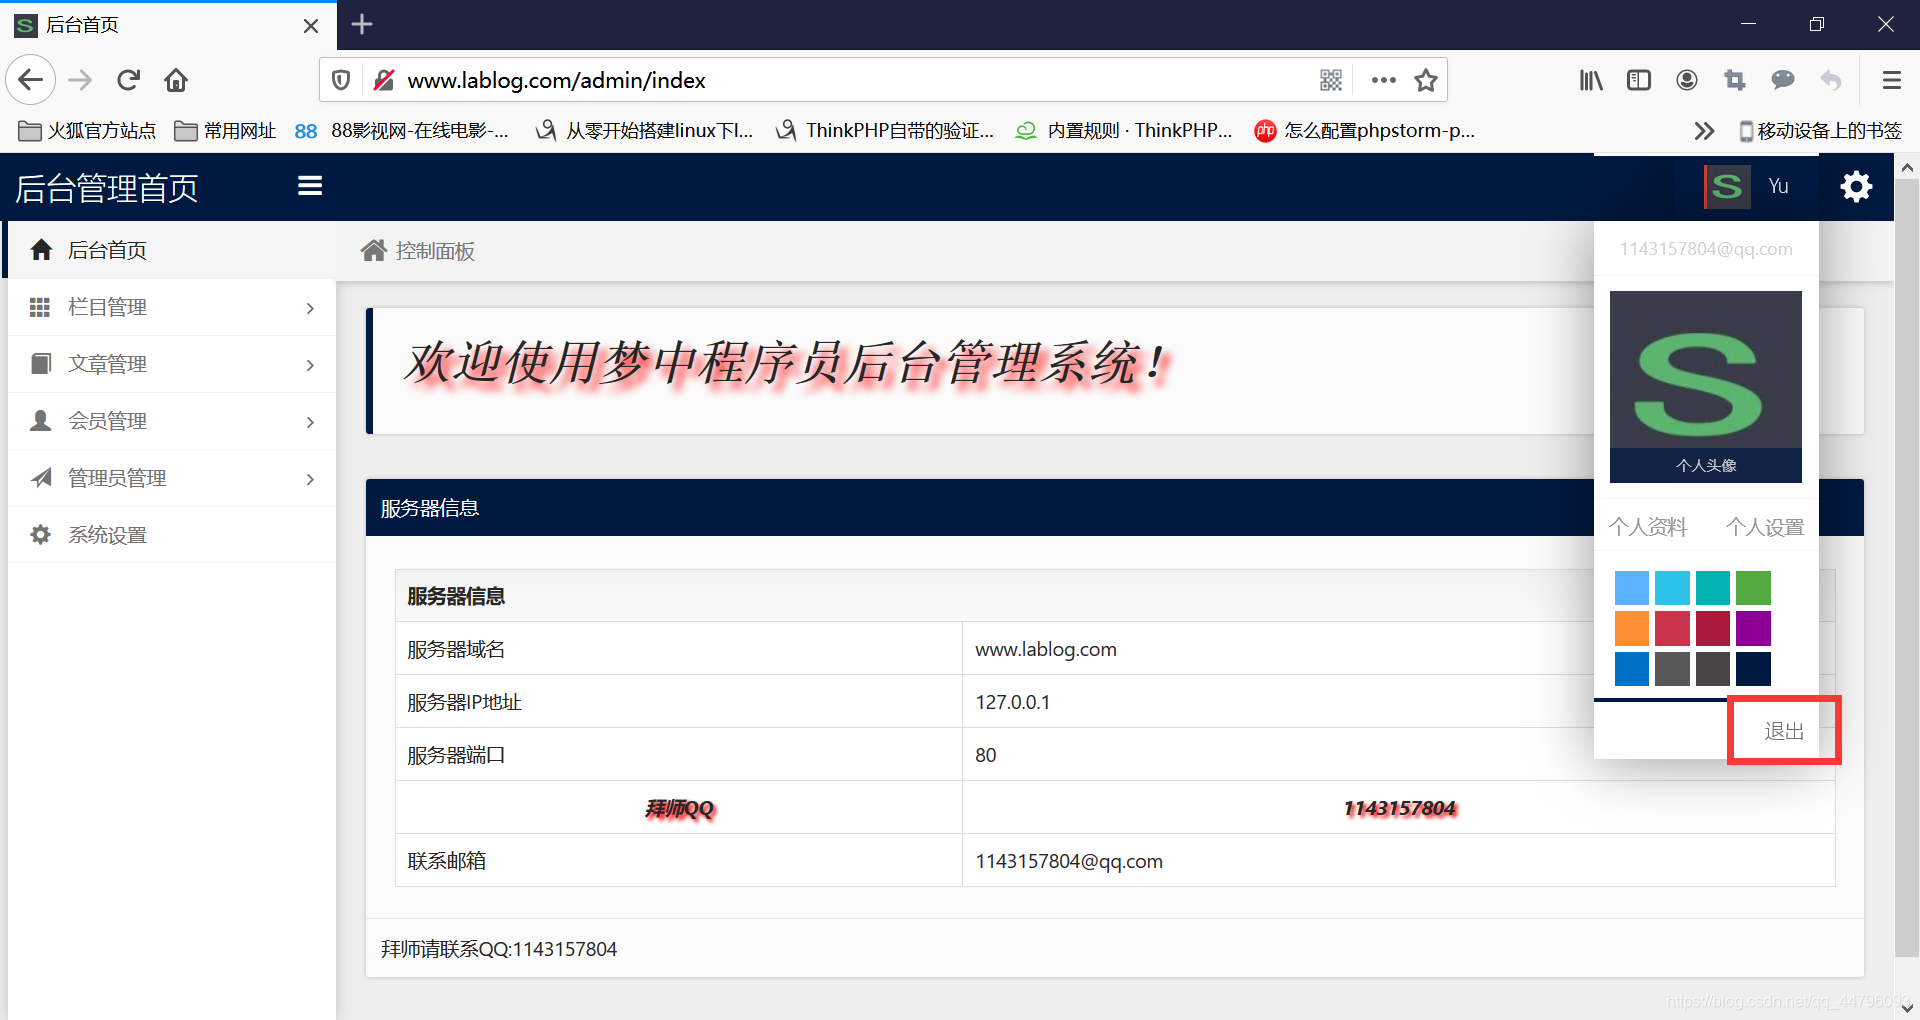Open the settings gear icon in header
Screen dimensions: 1920x1020
1856,186
